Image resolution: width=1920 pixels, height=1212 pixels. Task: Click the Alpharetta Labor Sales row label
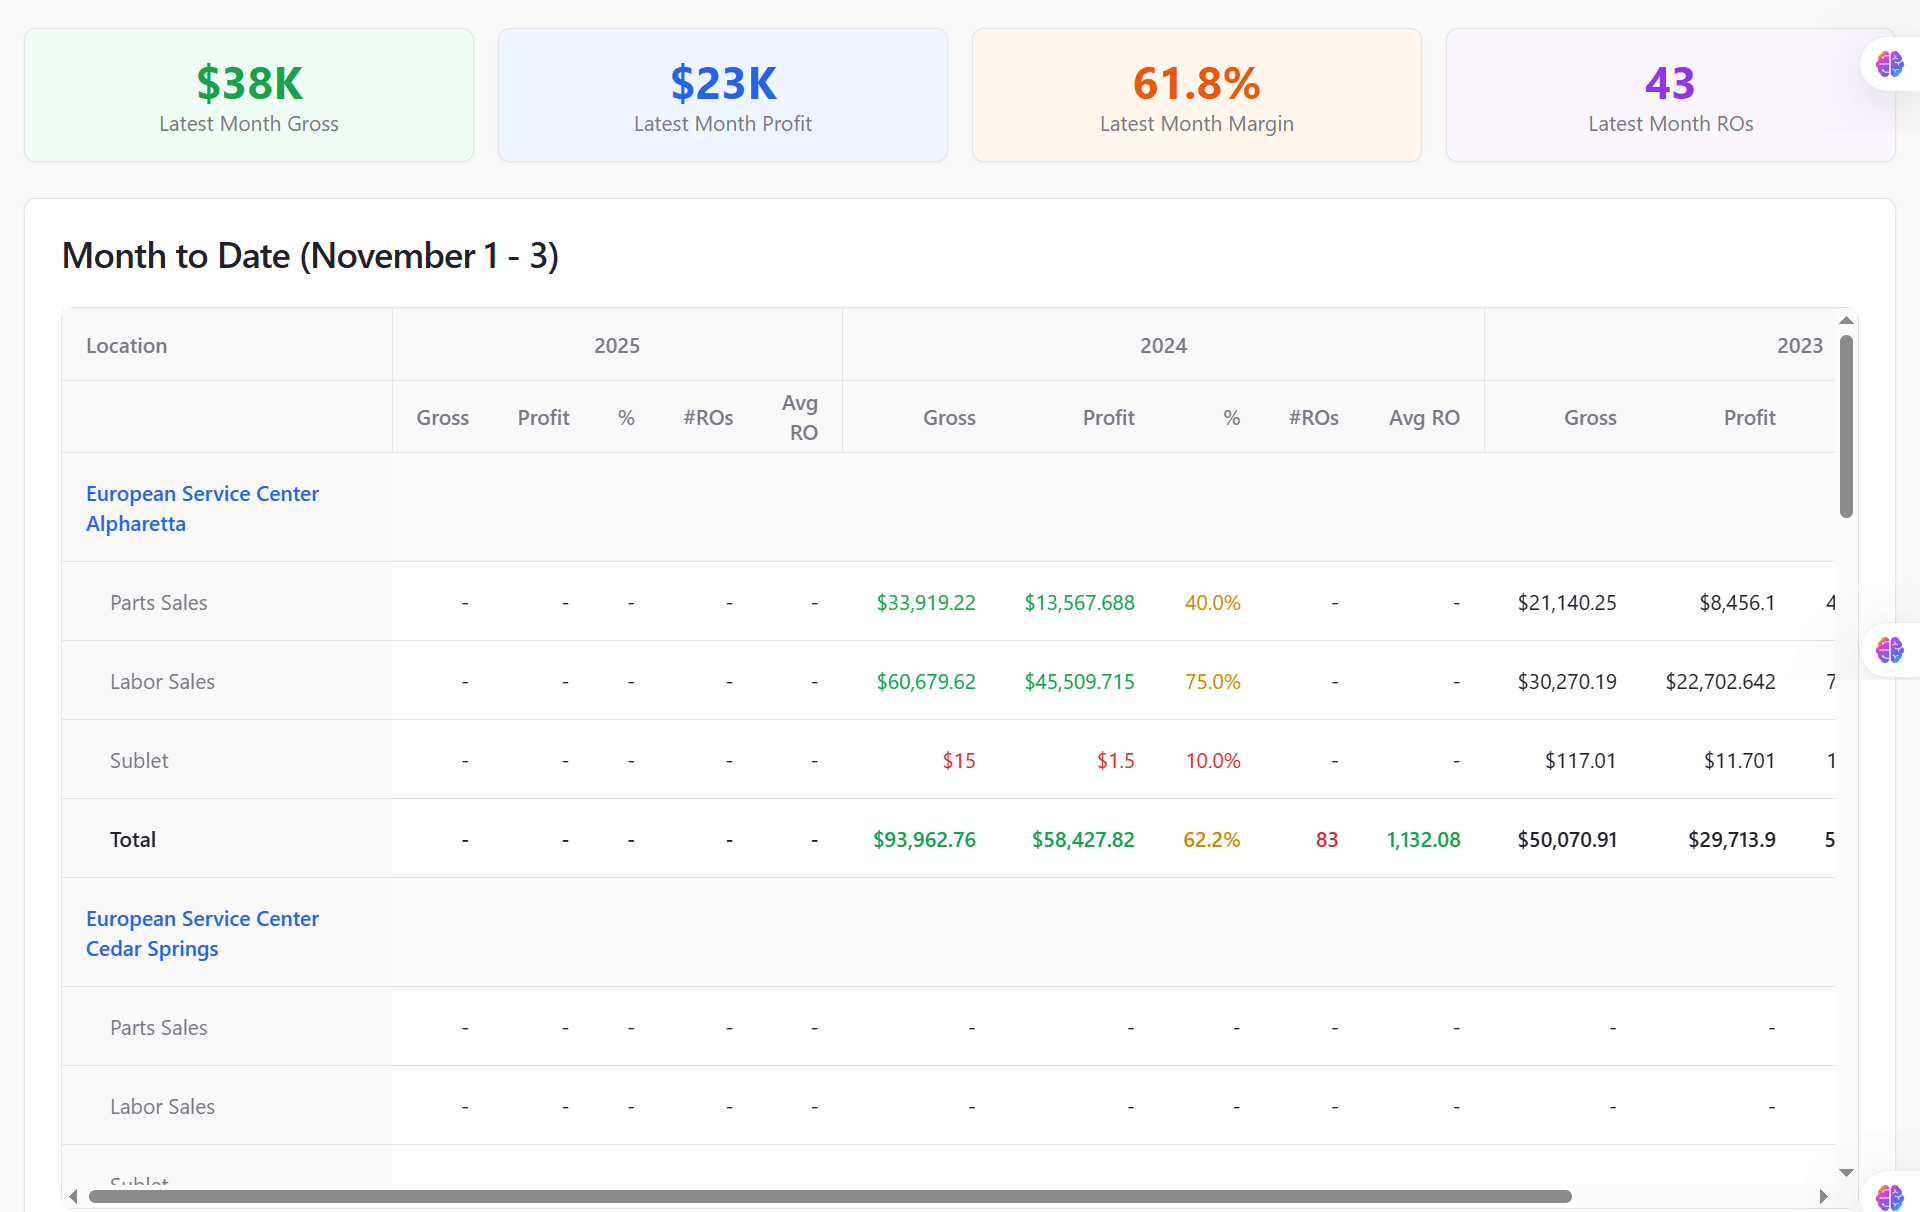pyautogui.click(x=162, y=681)
